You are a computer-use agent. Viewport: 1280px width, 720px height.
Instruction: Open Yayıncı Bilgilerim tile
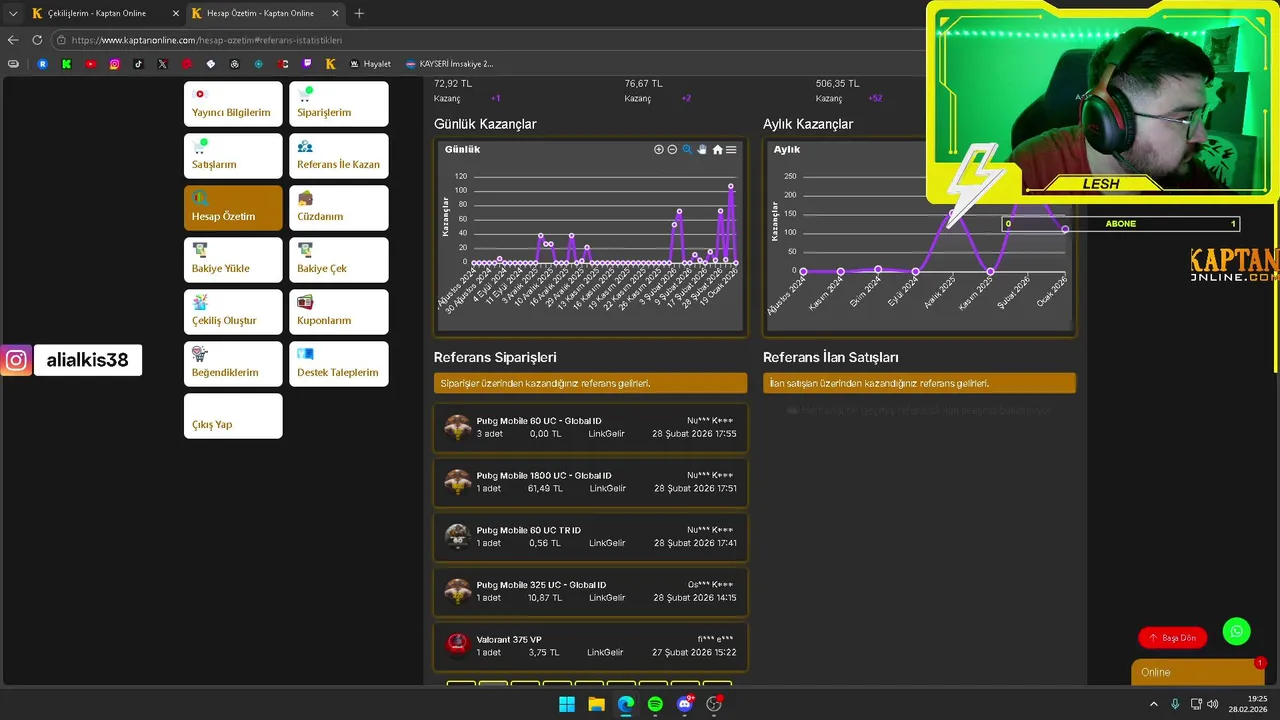233,104
